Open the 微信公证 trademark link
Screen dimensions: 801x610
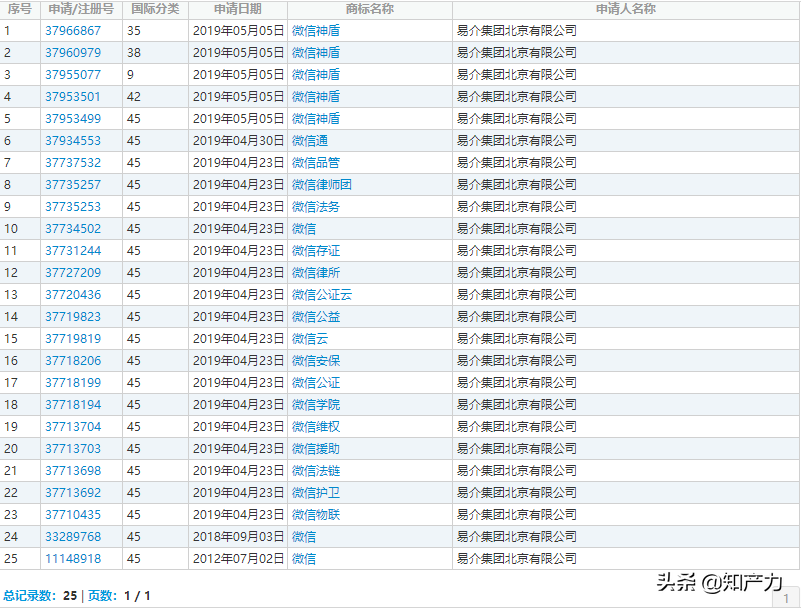pyautogui.click(x=316, y=382)
